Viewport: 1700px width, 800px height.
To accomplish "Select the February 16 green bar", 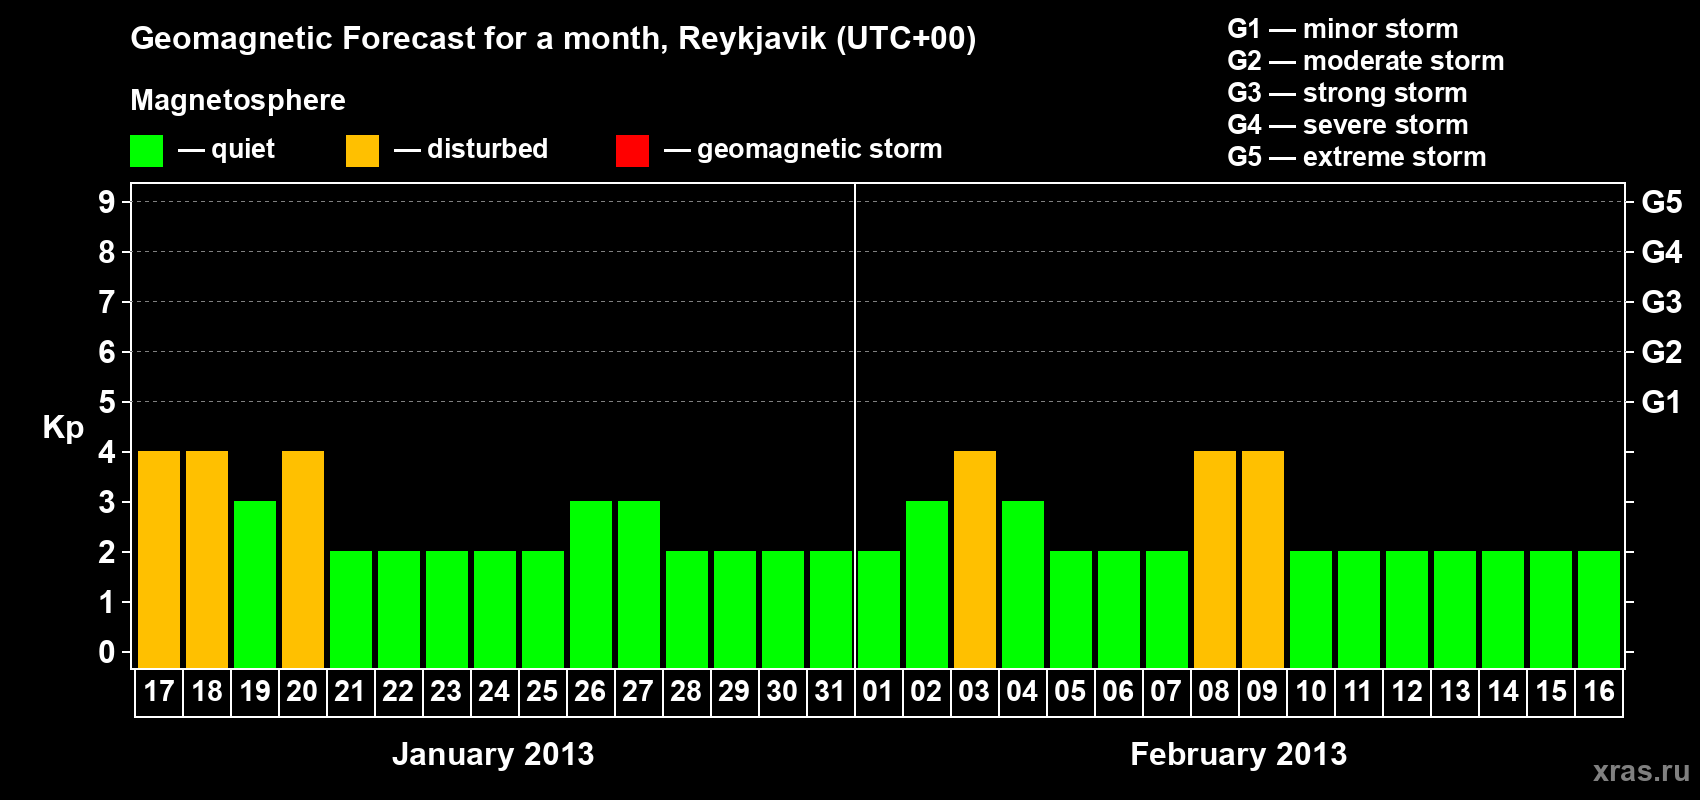I will point(1599,610).
